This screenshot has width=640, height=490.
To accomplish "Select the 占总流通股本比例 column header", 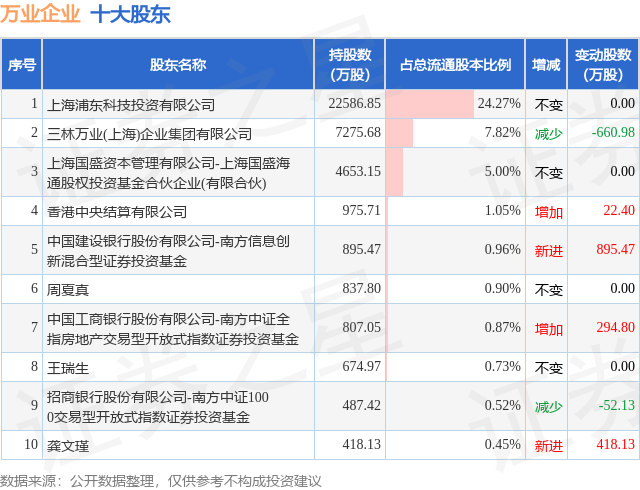I will point(455,65).
